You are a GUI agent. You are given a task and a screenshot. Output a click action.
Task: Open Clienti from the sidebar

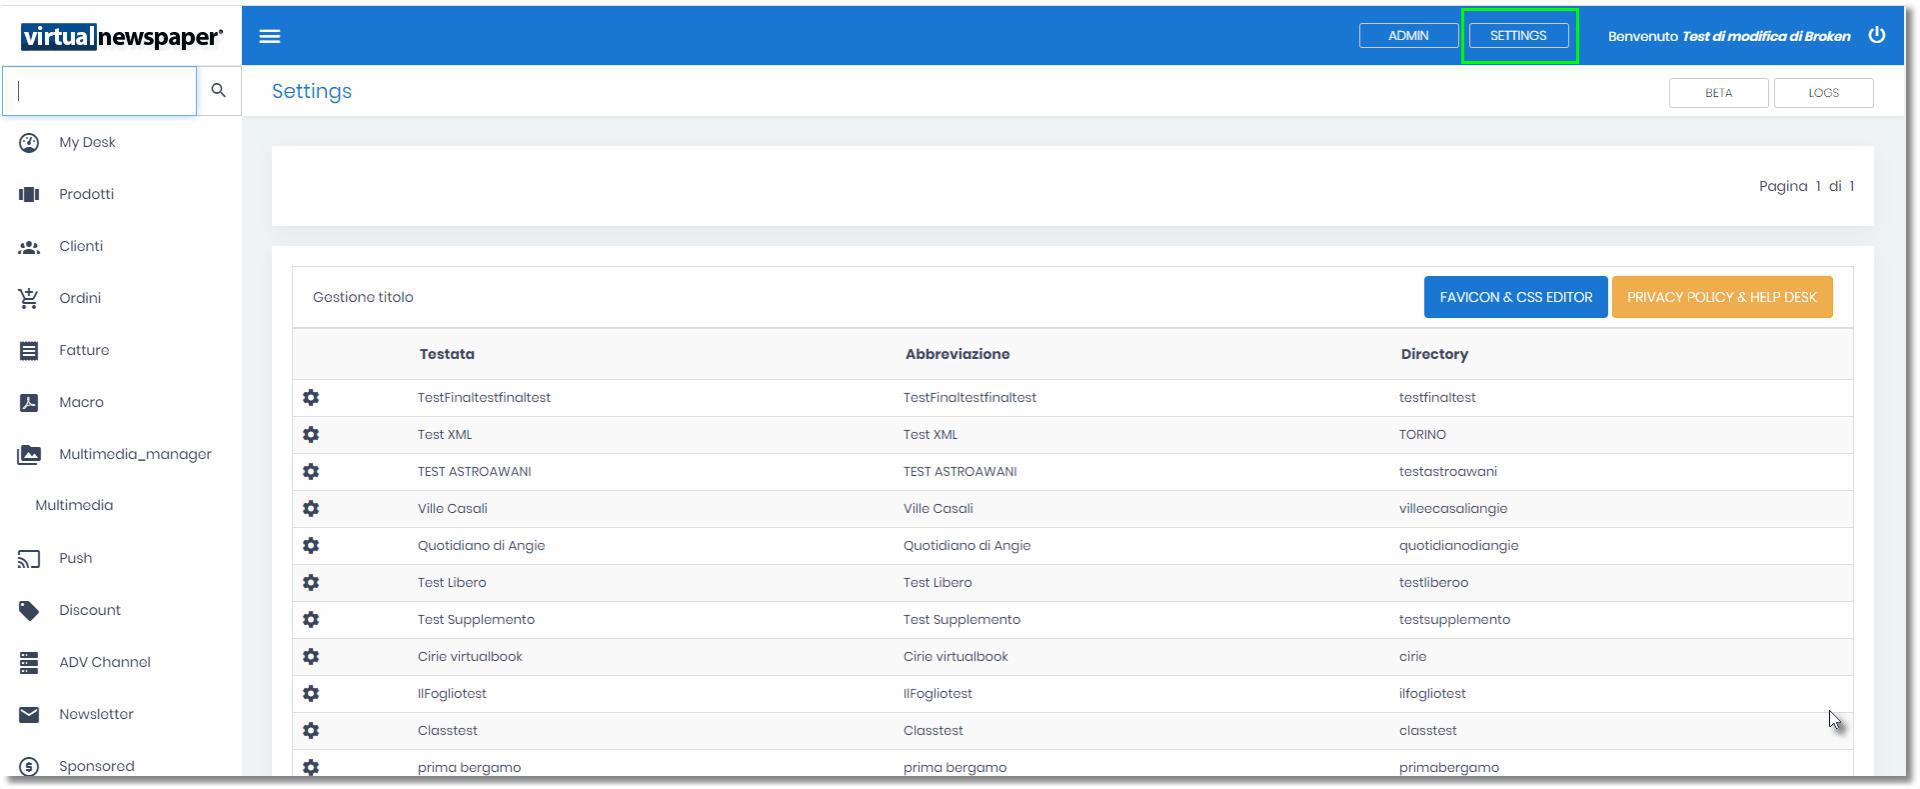coord(80,247)
